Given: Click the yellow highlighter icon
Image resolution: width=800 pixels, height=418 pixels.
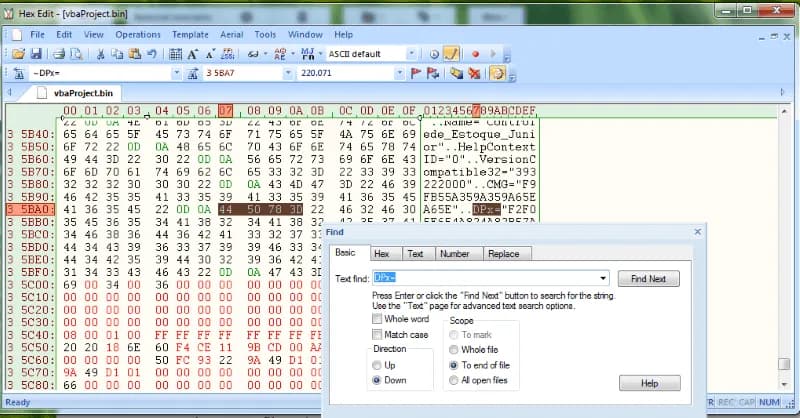Looking at the screenshot, I should coord(457,73).
